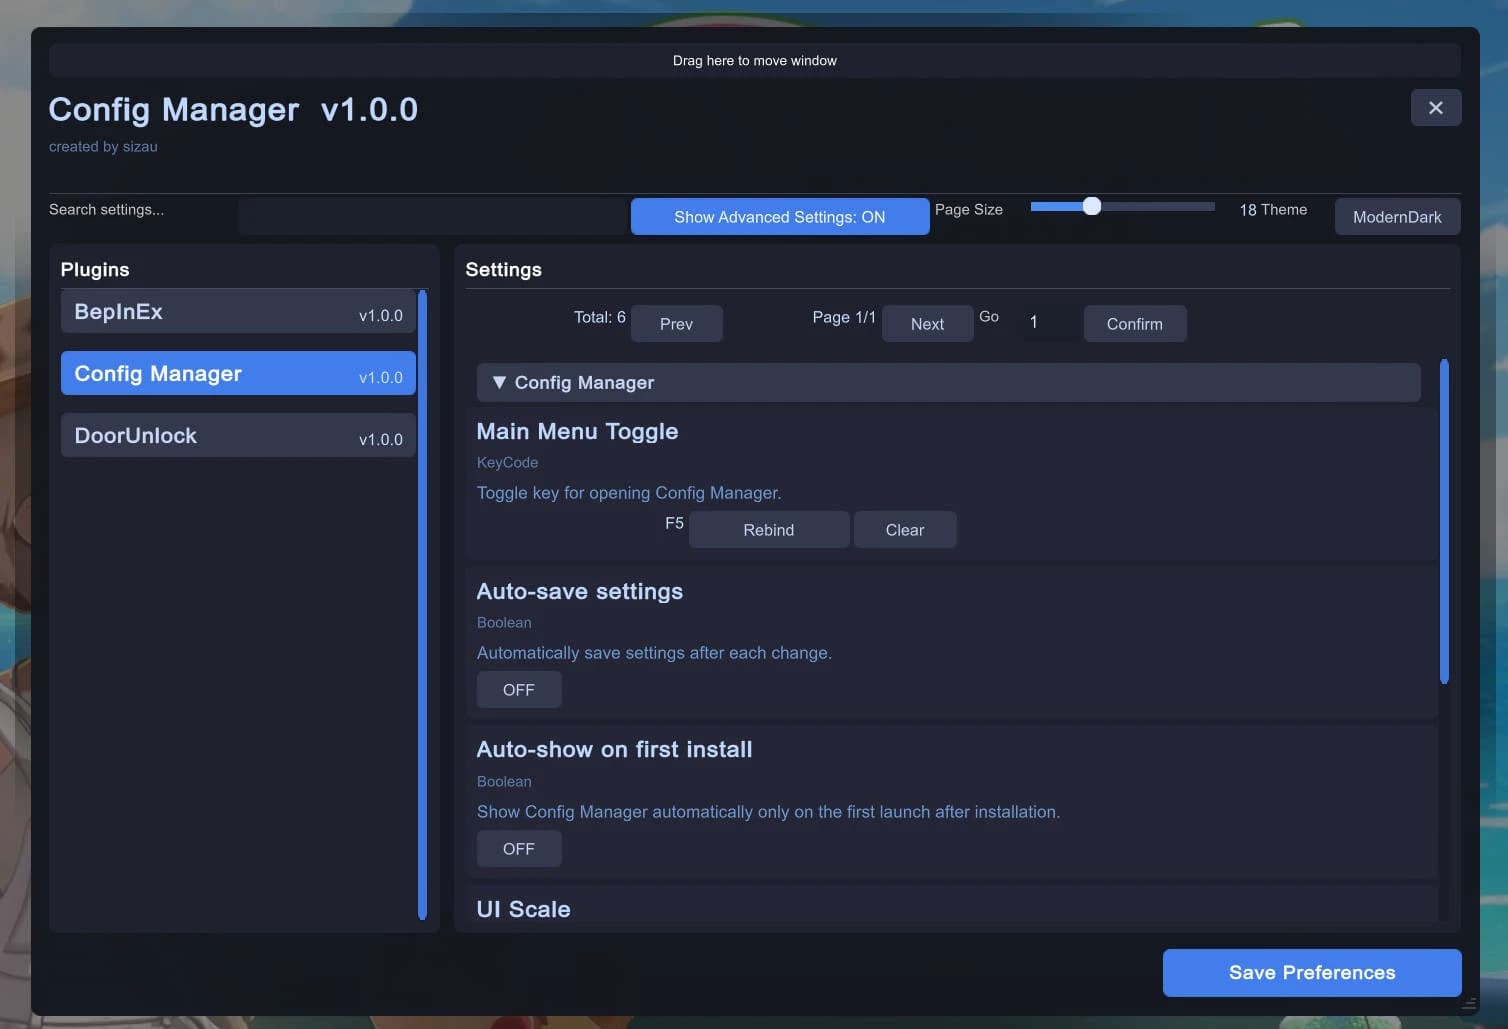Clear the Main Menu Toggle keybind
The width and height of the screenshot is (1508, 1029).
pos(904,530)
